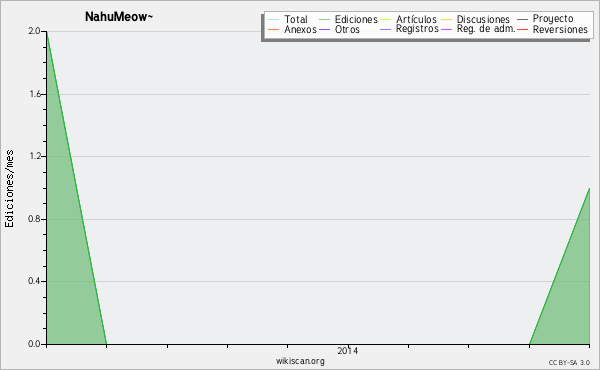
Task: Click the chart title 'NahuMeow~'
Action: point(119,17)
